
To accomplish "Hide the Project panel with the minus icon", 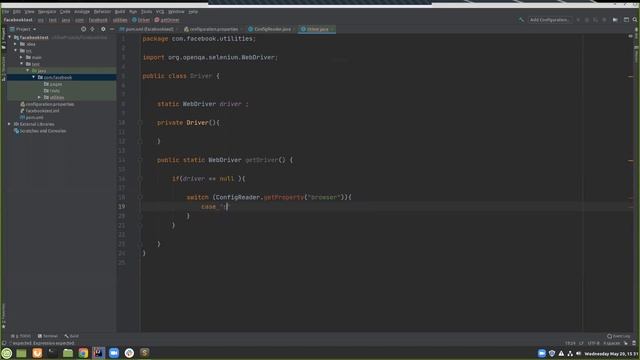I will point(112,29).
